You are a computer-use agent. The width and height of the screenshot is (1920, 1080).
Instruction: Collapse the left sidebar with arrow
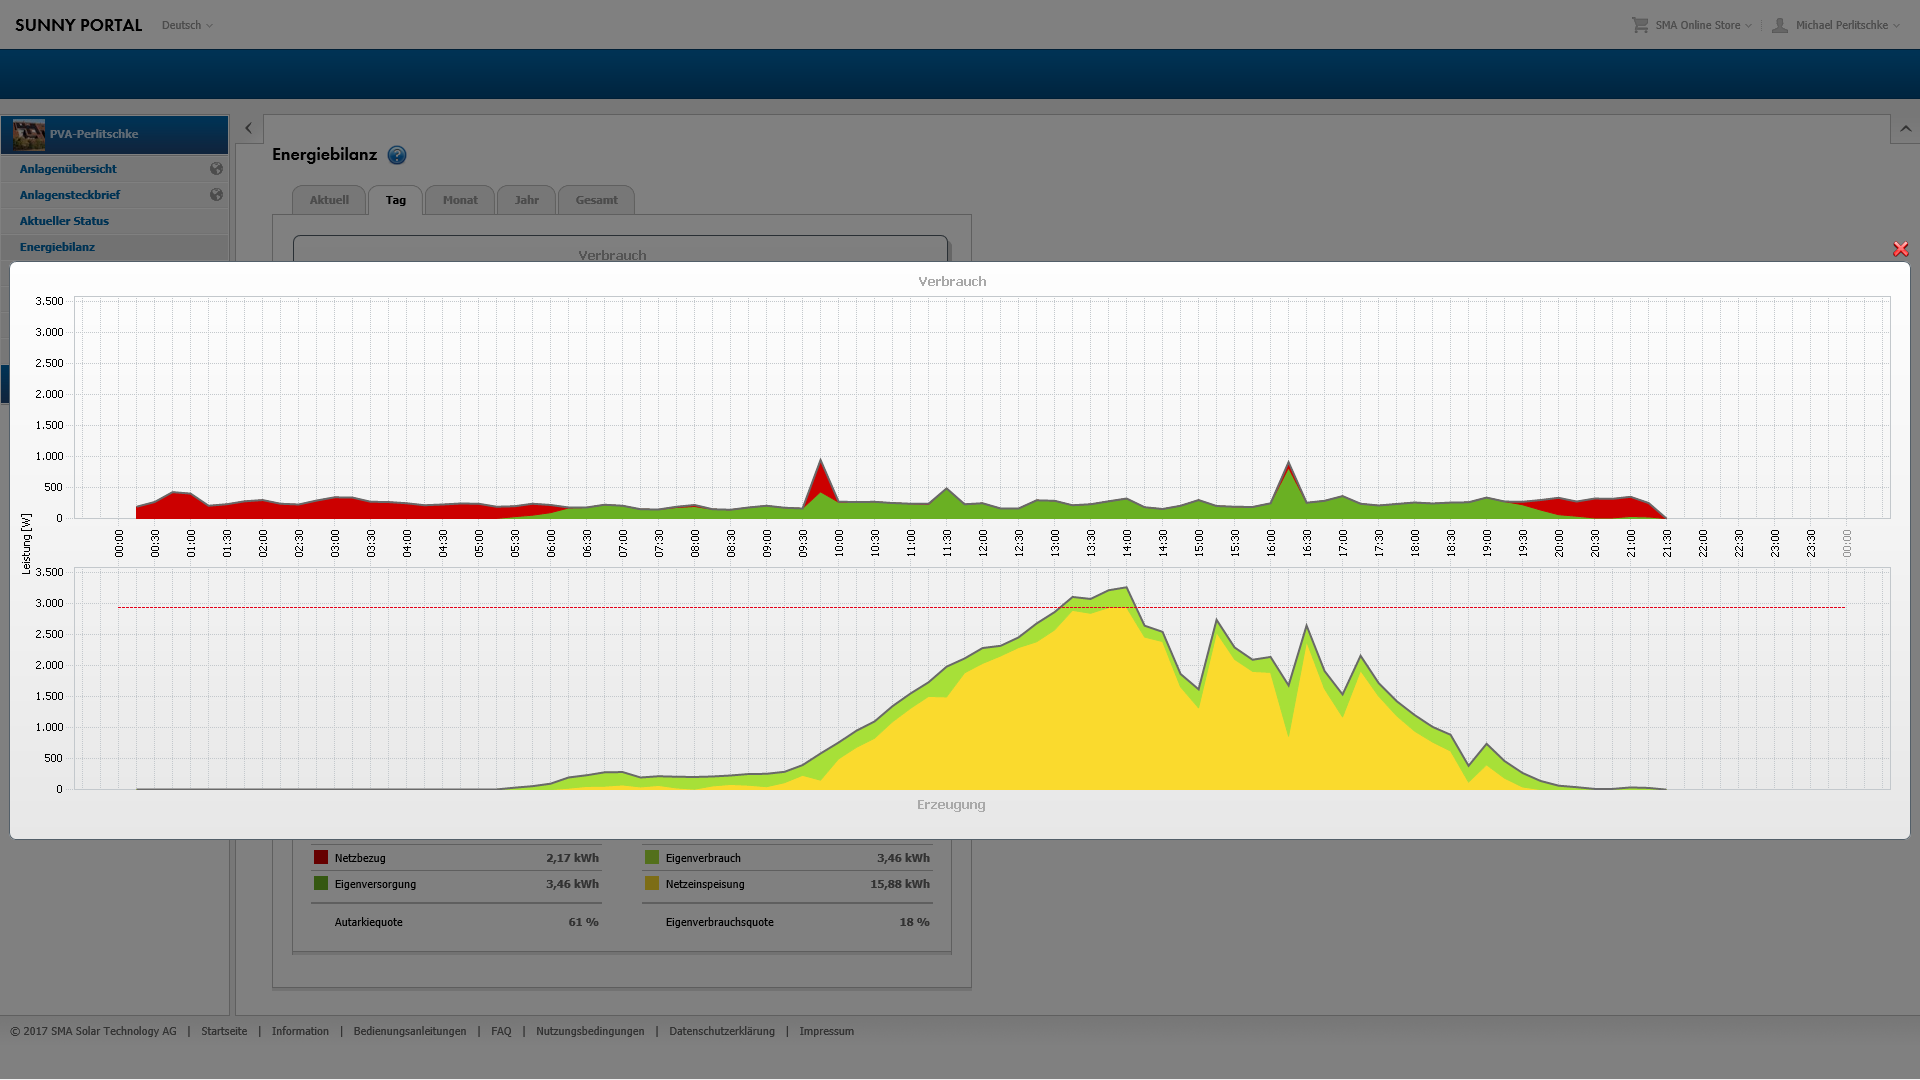pyautogui.click(x=248, y=129)
